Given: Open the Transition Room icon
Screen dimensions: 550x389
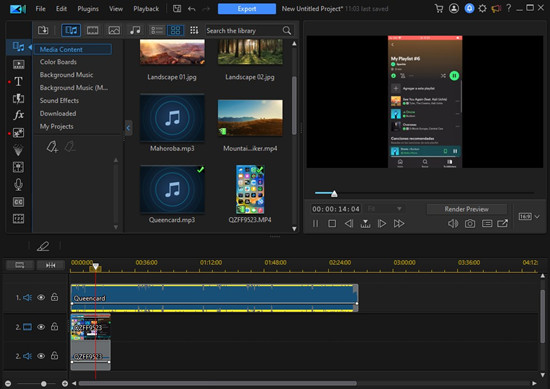Looking at the screenshot, I should 18,99.
